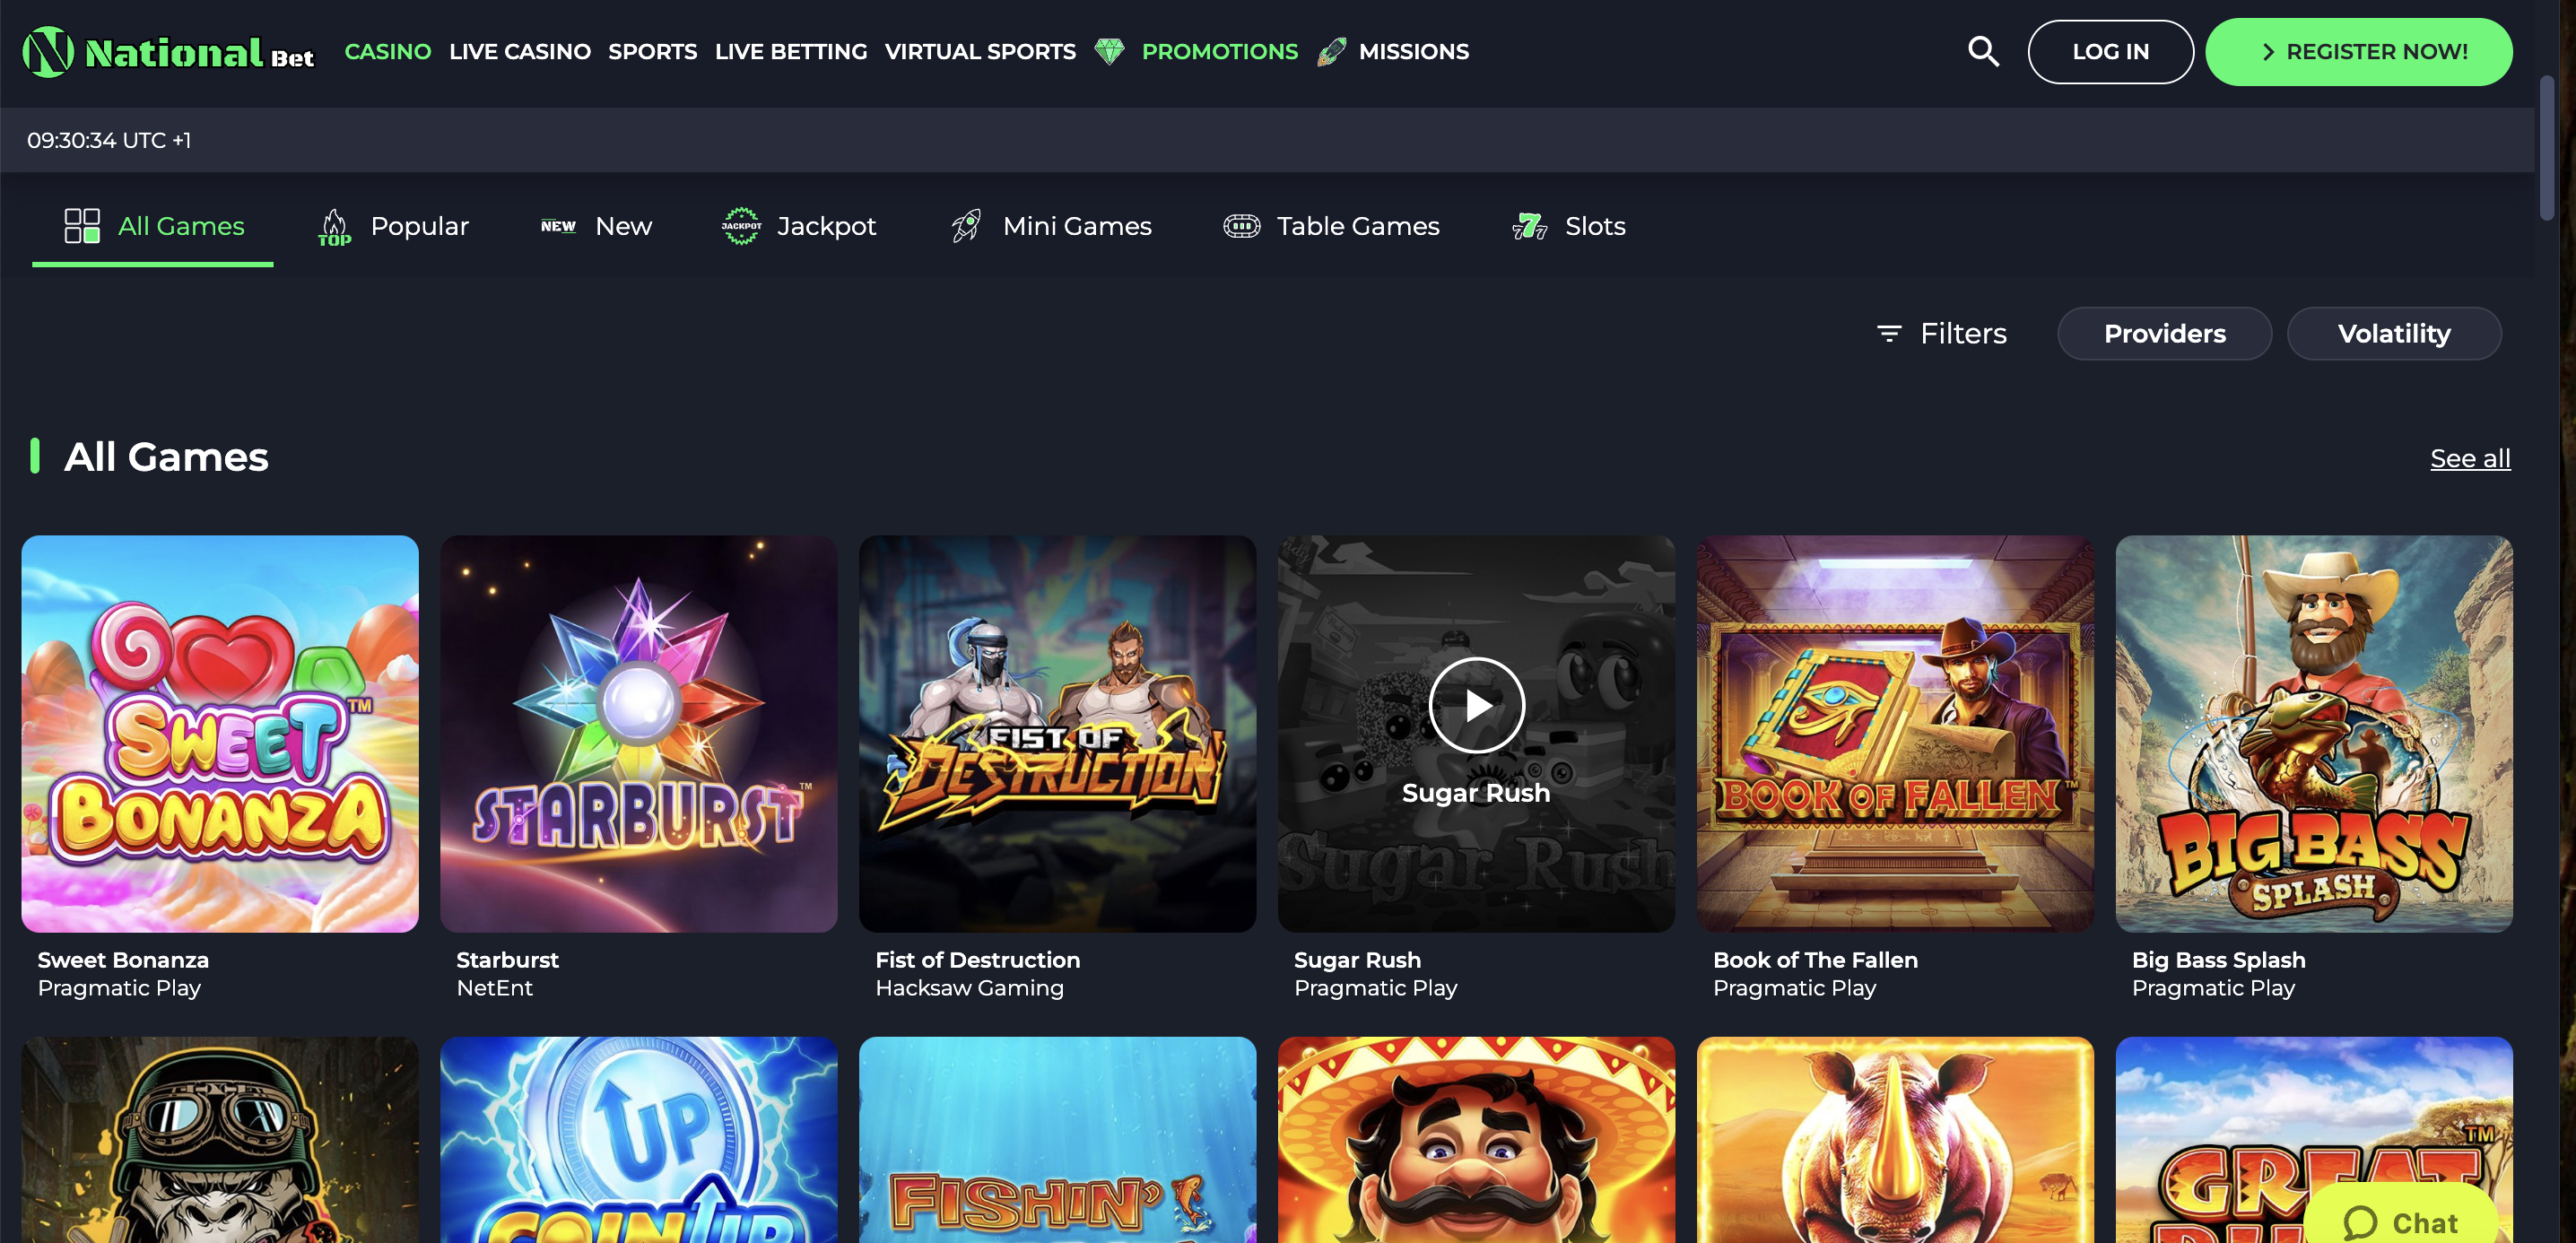Click the Fist of Destruction title text
This screenshot has width=2576, height=1243.
[977, 959]
